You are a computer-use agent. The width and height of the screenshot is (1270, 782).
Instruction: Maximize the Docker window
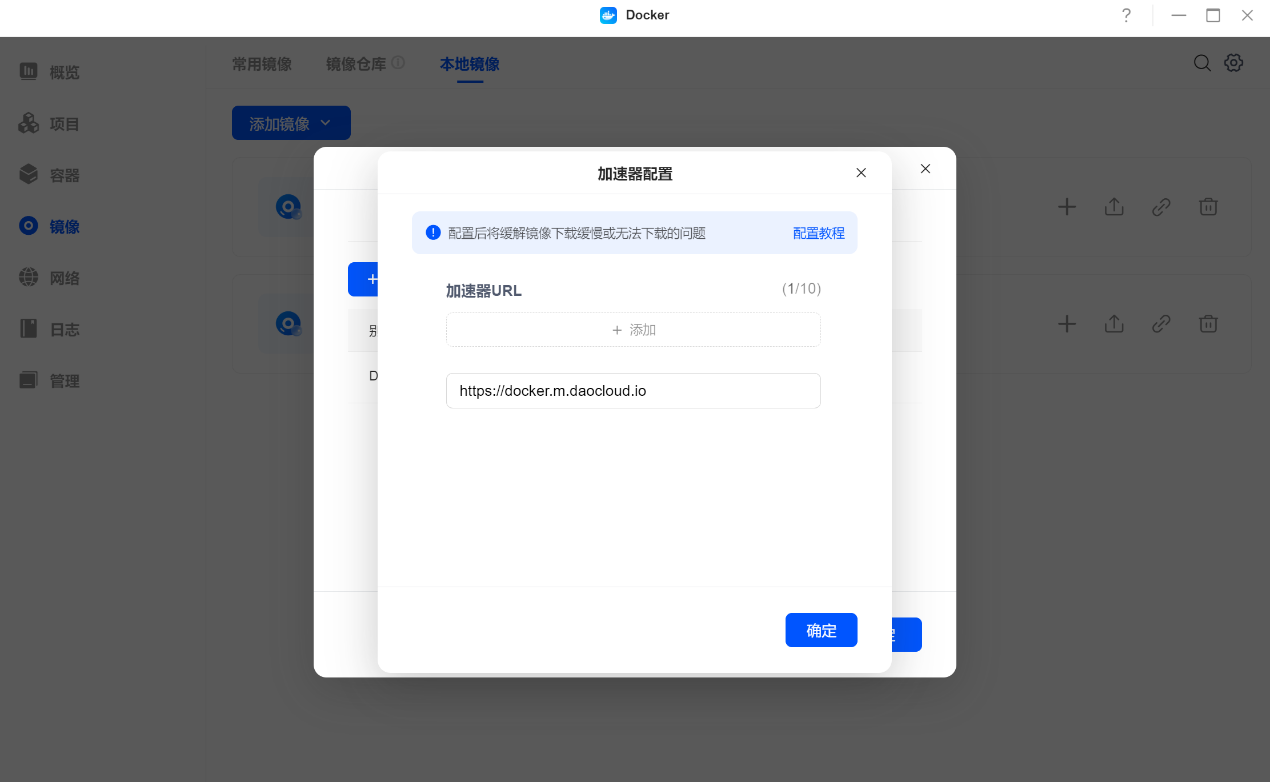(1213, 15)
